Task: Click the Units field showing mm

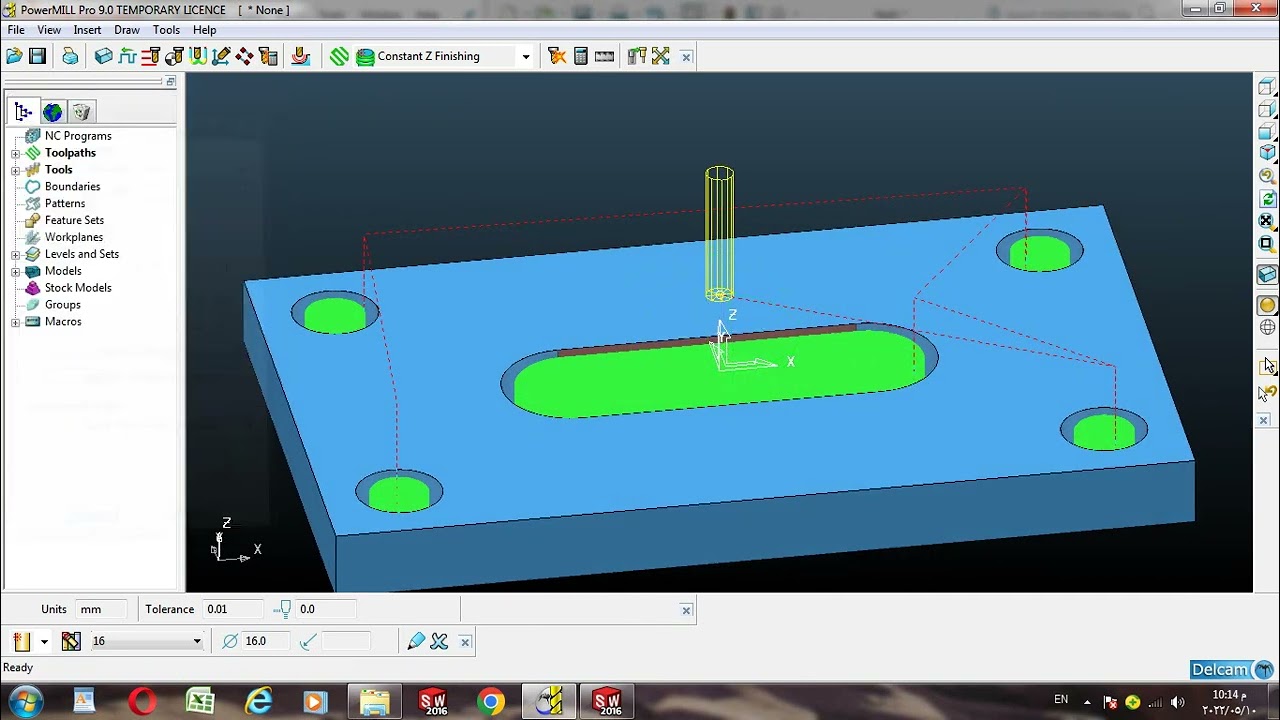Action: [102, 609]
